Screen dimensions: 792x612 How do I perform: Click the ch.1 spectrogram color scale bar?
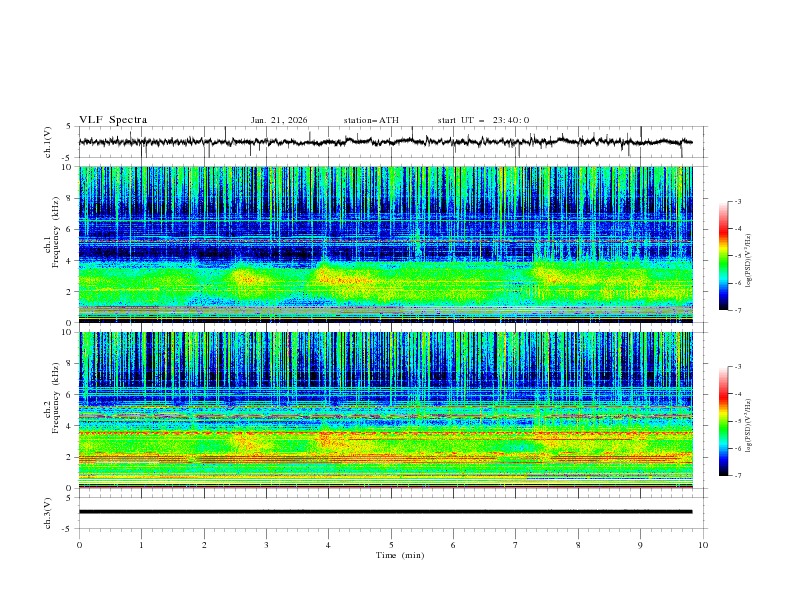click(x=723, y=256)
